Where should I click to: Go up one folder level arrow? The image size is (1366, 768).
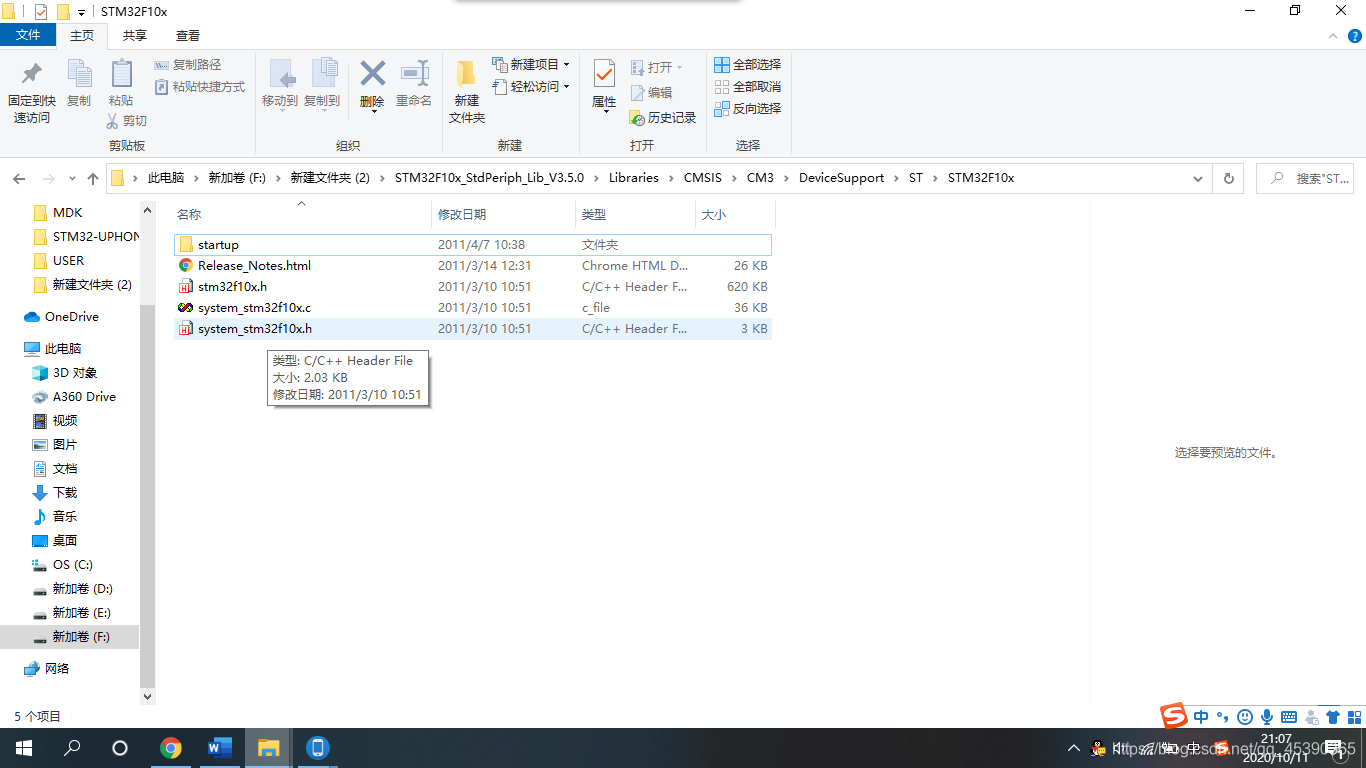93,179
